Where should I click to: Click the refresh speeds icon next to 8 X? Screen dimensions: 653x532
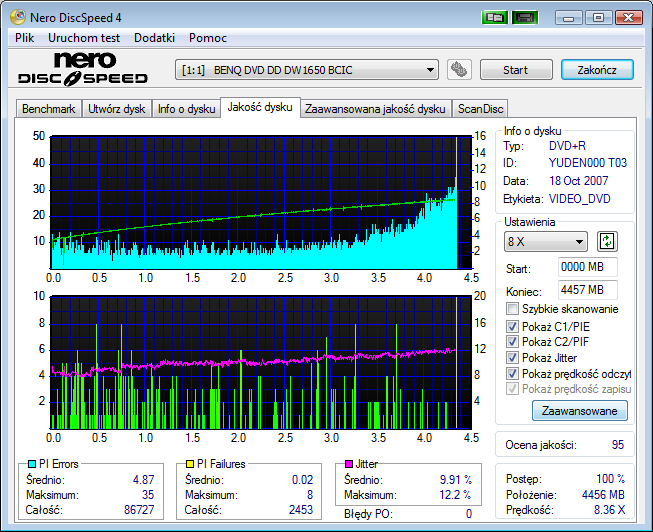pyautogui.click(x=607, y=241)
